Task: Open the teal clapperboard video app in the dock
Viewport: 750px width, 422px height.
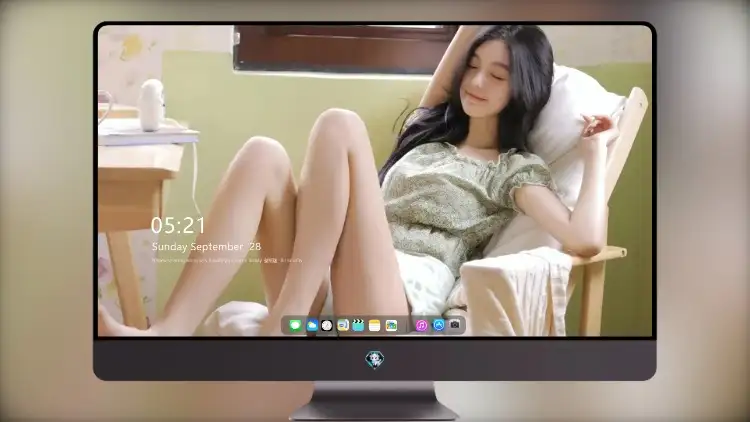Action: coord(358,326)
